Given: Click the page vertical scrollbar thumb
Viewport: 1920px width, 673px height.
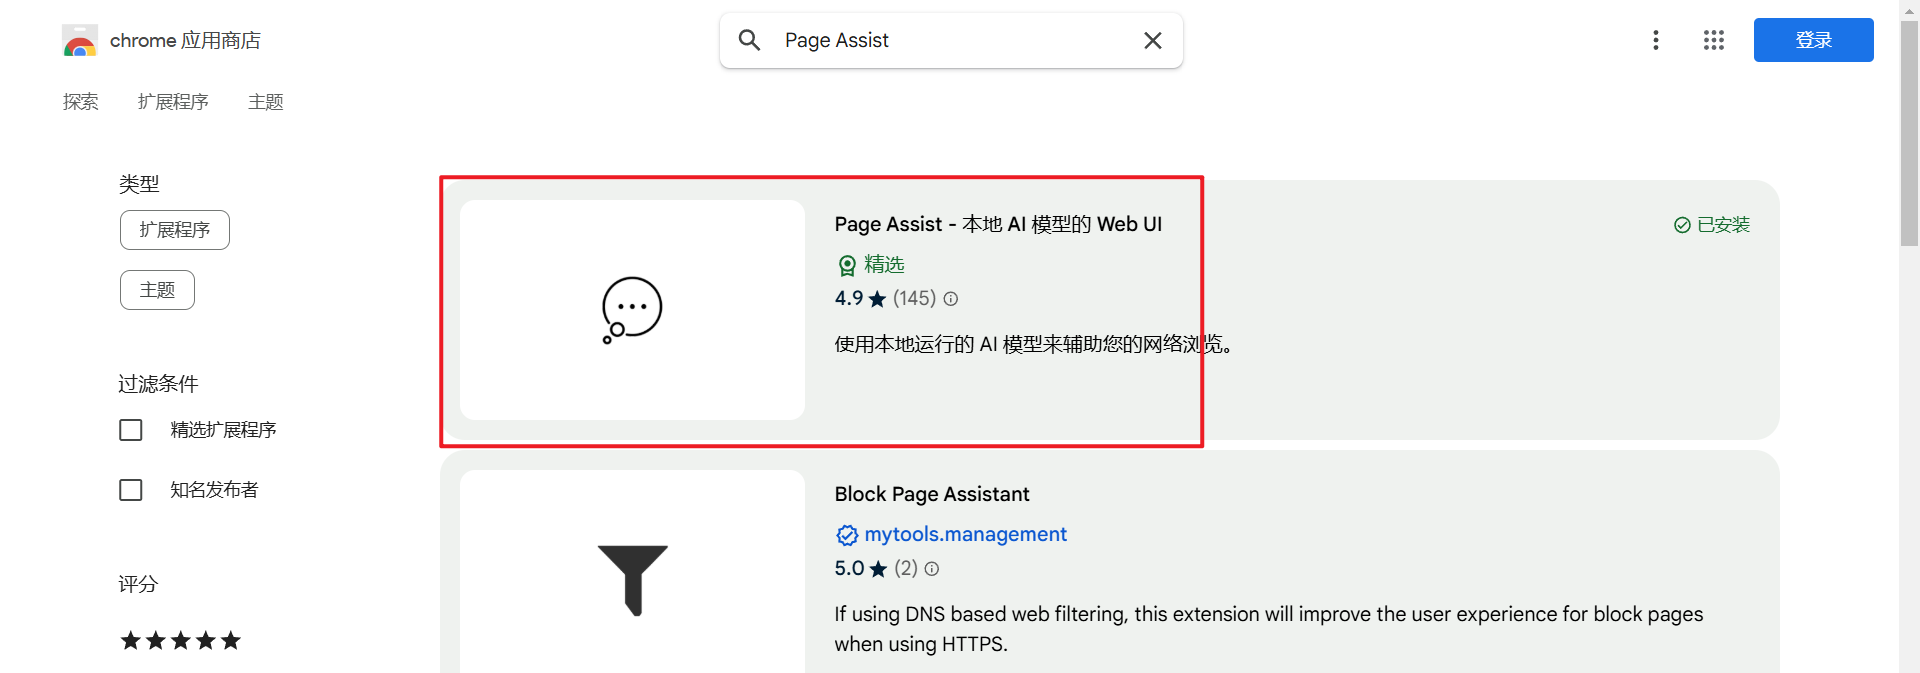Looking at the screenshot, I should (x=1909, y=133).
